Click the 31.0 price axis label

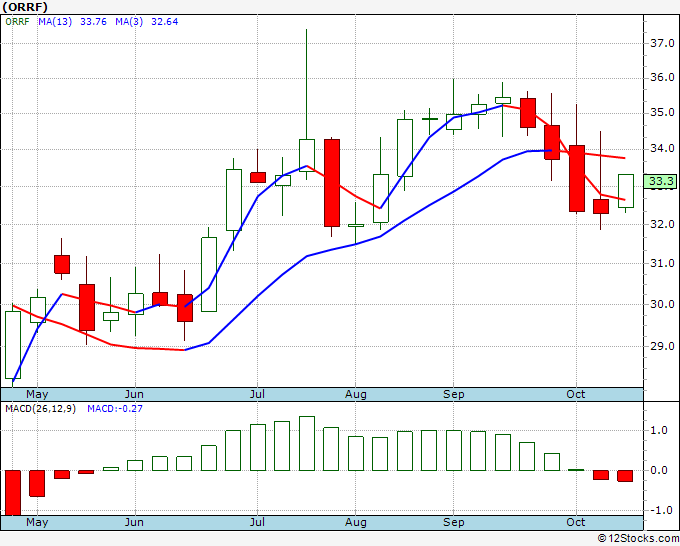click(662, 263)
